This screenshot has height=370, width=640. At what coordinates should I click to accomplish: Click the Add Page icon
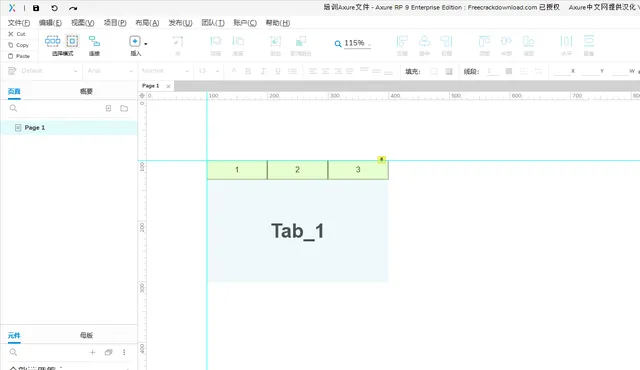pos(108,108)
